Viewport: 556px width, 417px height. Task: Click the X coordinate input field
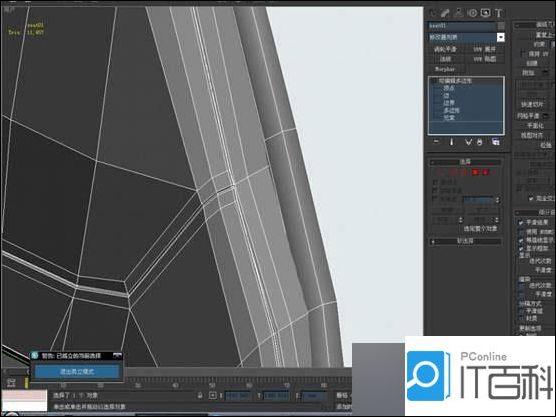tap(238, 396)
